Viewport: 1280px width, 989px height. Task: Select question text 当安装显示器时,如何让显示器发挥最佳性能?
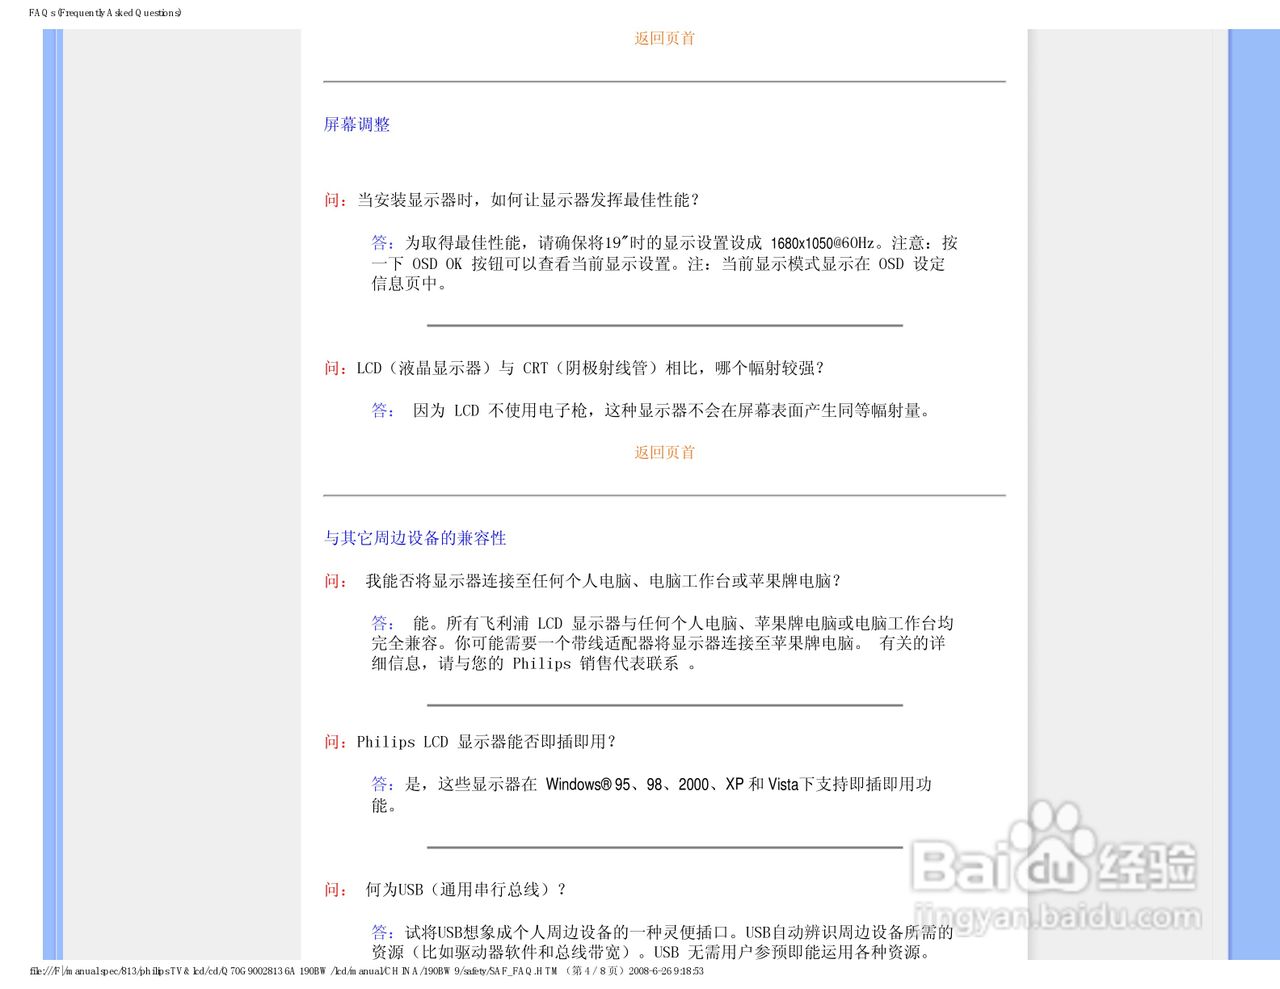(x=528, y=200)
